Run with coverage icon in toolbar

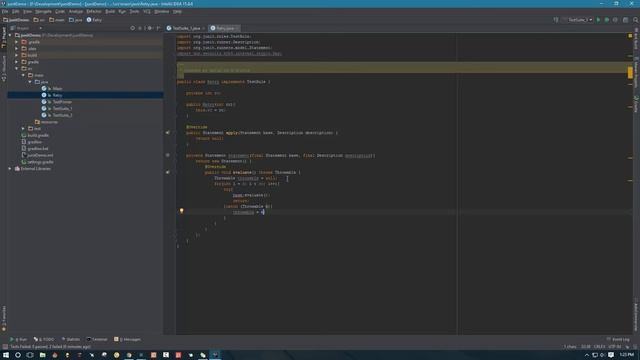(615, 20)
